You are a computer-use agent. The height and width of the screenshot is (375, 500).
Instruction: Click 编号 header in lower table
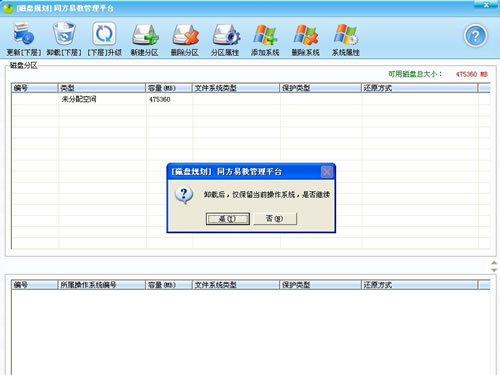(35, 285)
